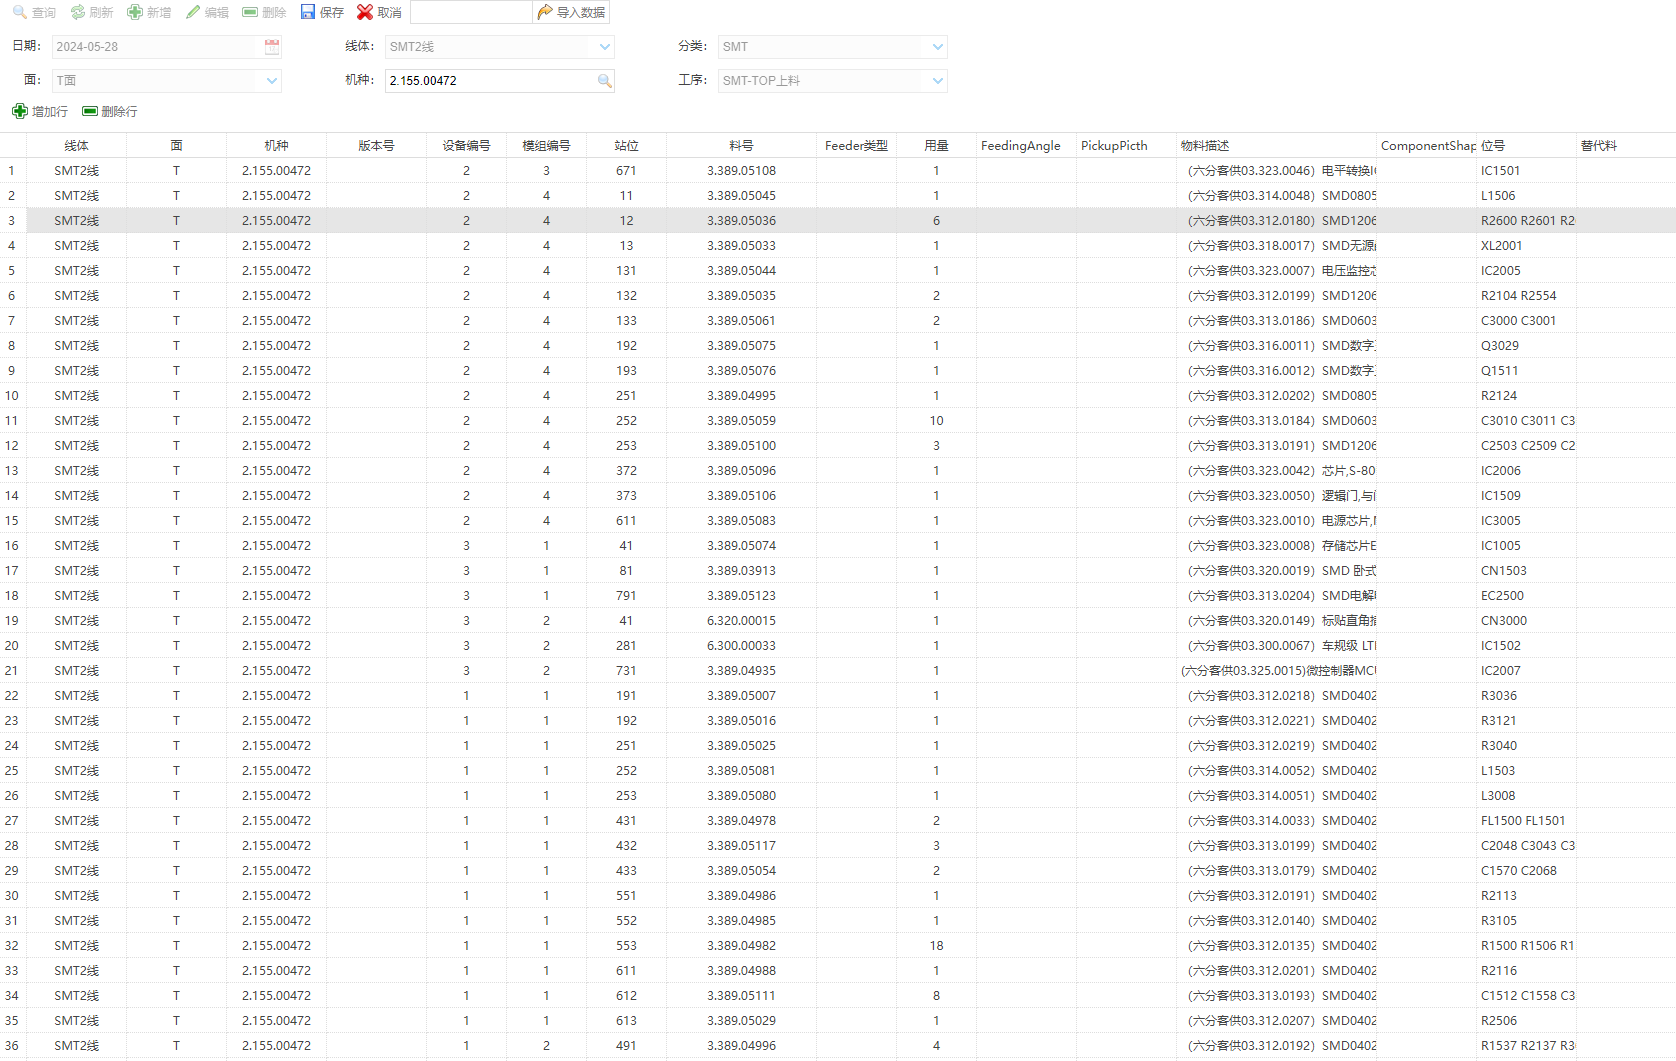Expand the 线体 dropdown showing SMT2线
The height and width of the screenshot is (1061, 1676).
[x=604, y=47]
